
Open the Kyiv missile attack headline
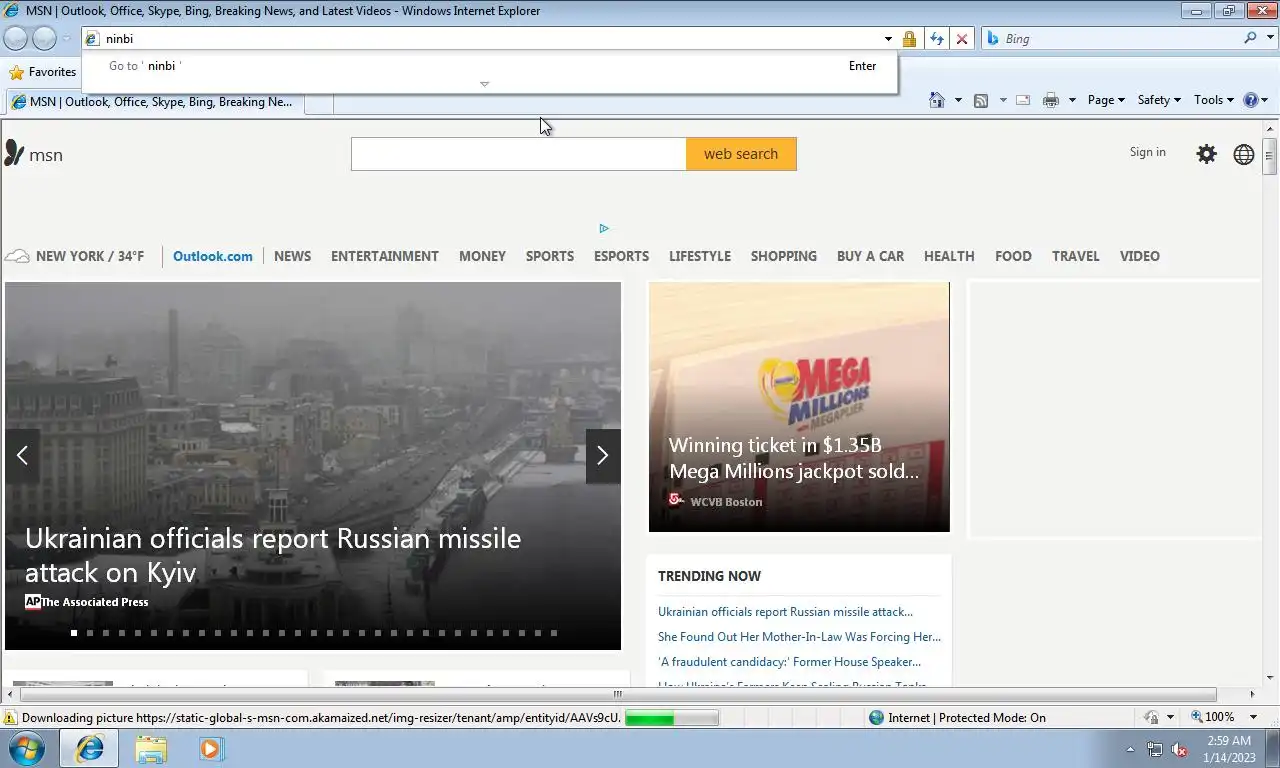[x=273, y=555]
